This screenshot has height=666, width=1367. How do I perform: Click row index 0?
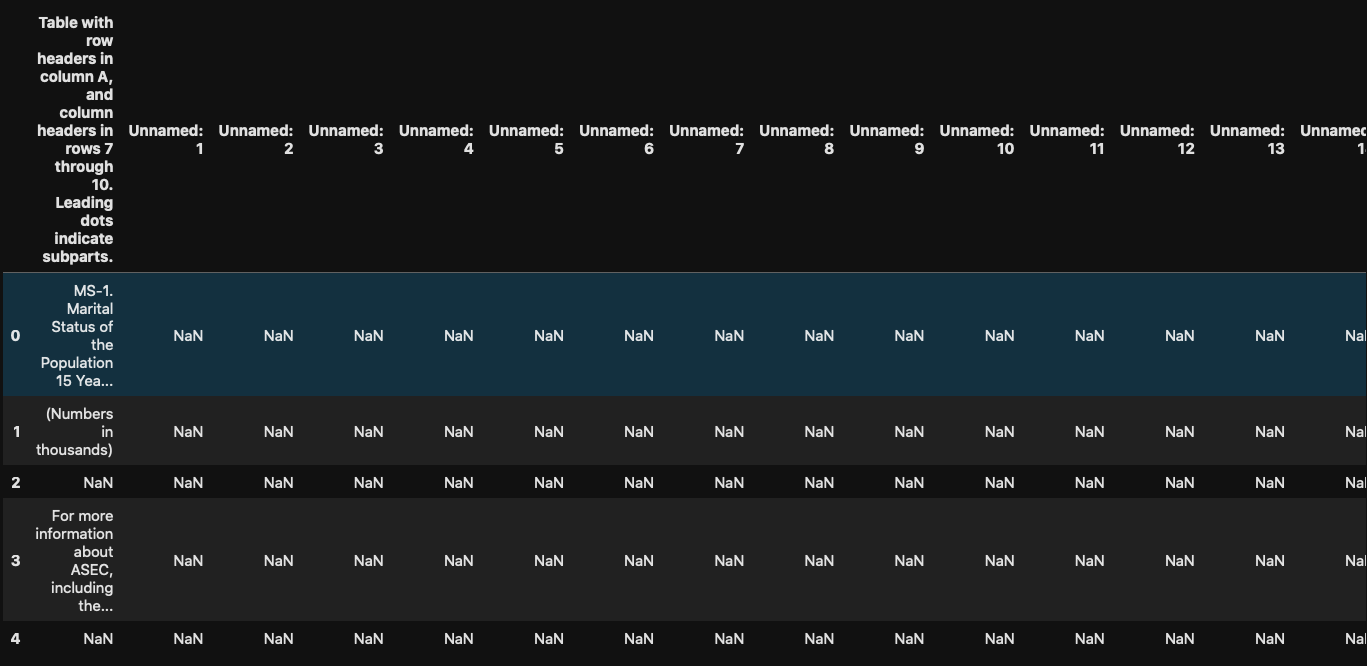point(15,336)
